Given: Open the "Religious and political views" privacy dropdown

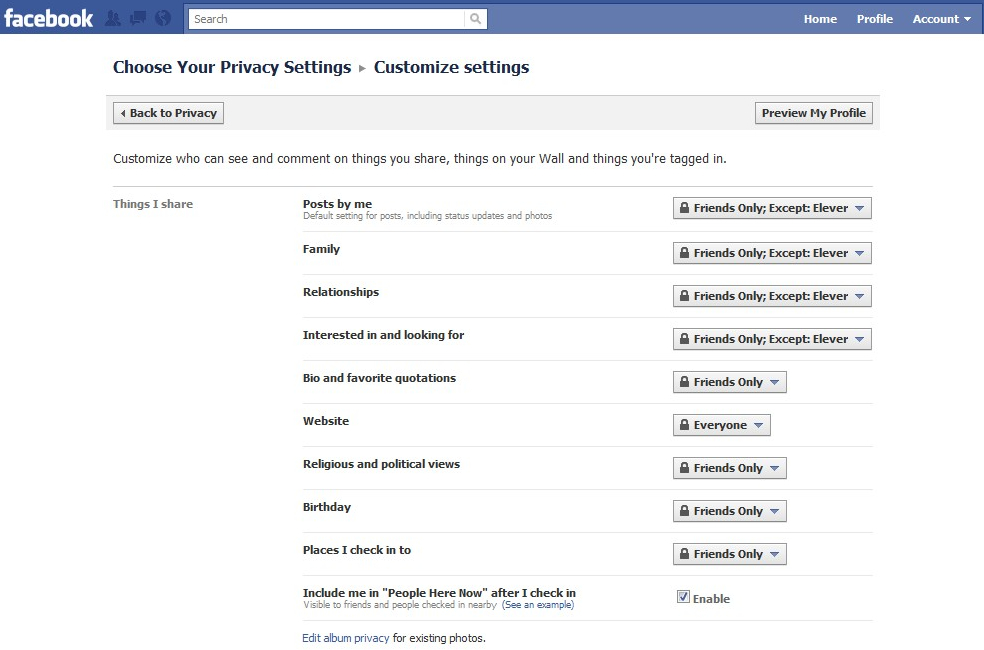Looking at the screenshot, I should pyautogui.click(x=729, y=468).
